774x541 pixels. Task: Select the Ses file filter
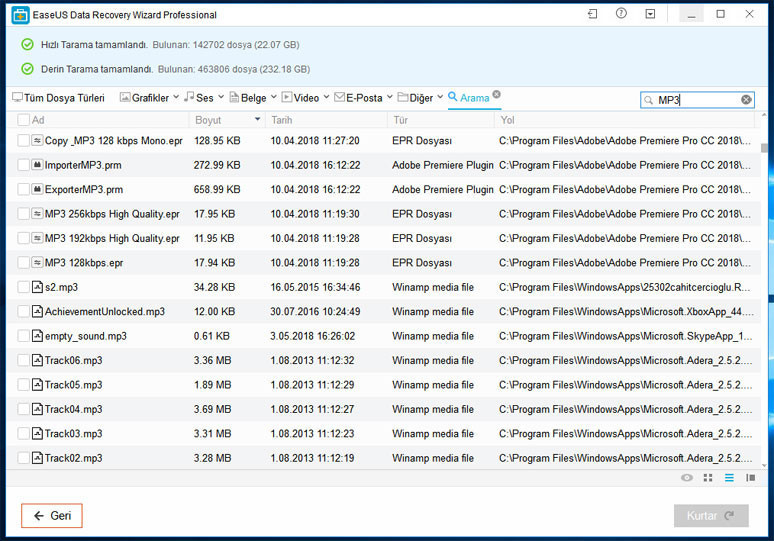[199, 98]
